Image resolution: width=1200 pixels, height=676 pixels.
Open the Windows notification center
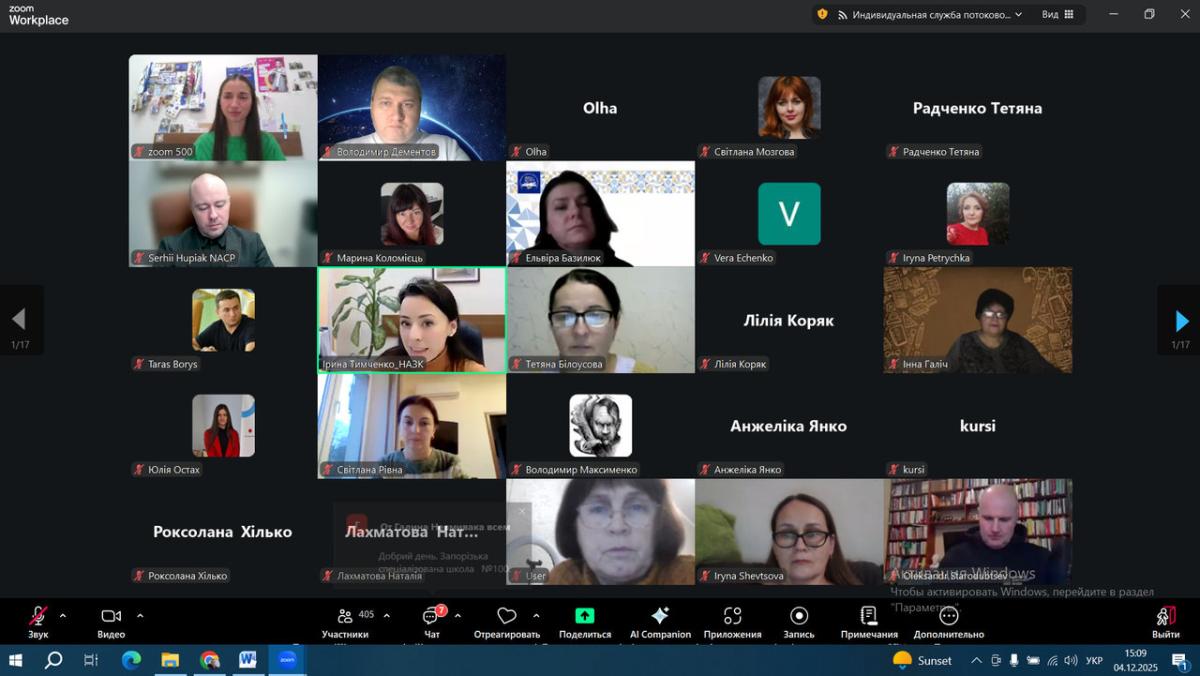(1179, 660)
